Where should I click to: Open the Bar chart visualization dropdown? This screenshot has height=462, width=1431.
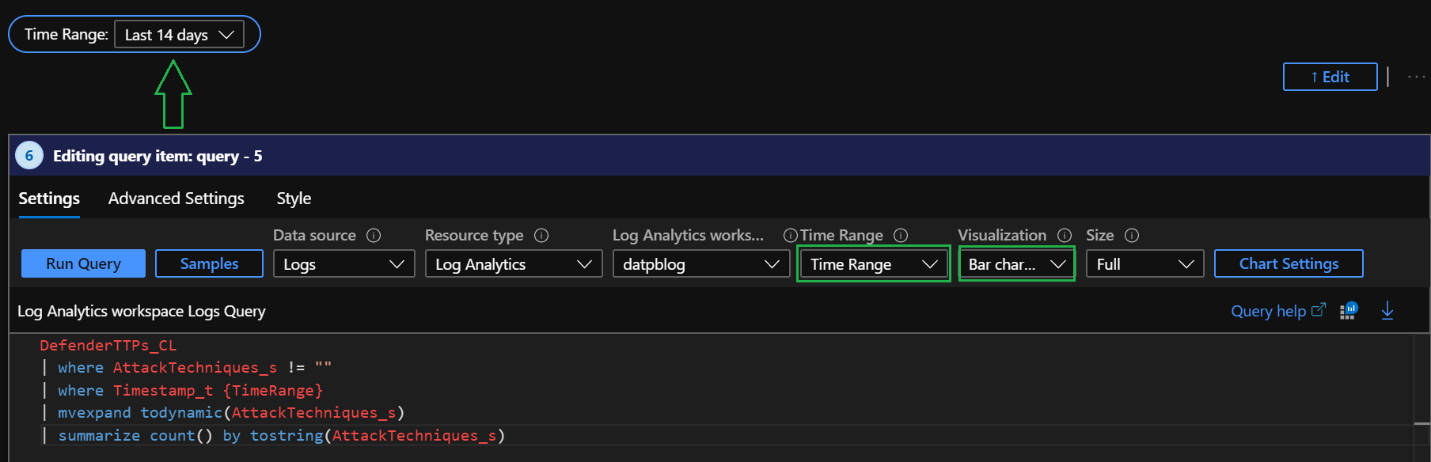[x=1016, y=265]
